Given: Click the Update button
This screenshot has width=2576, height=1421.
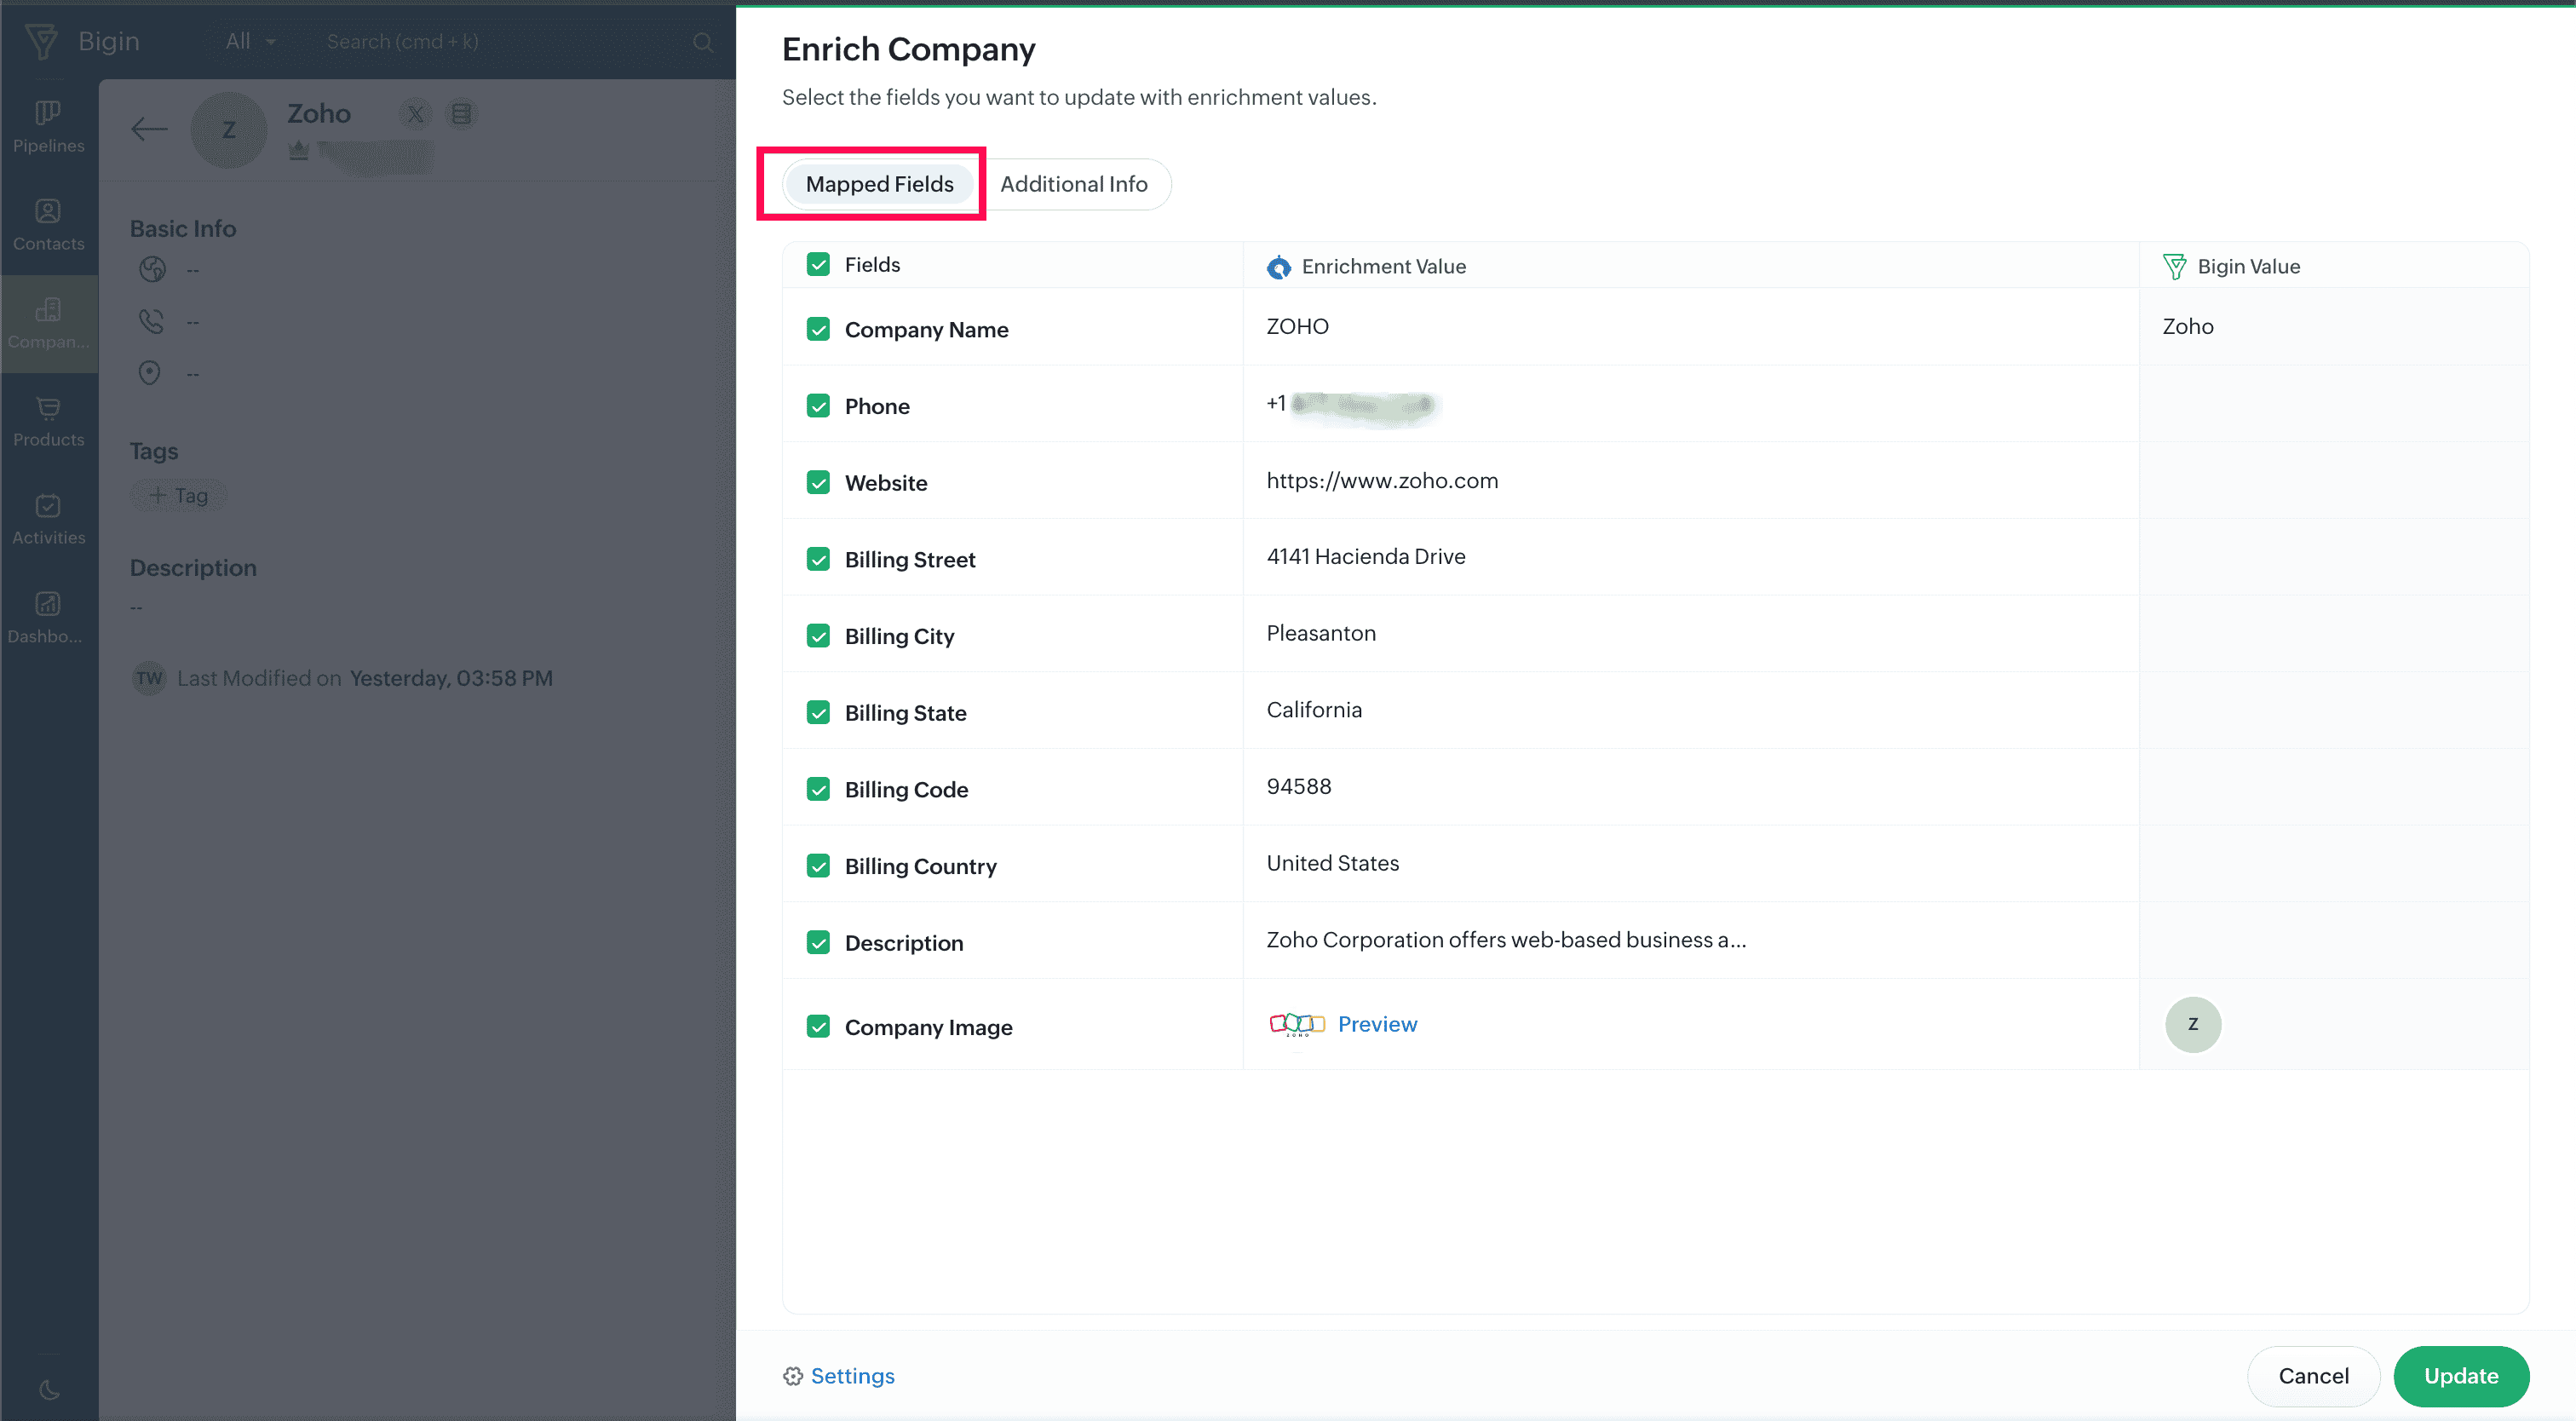Looking at the screenshot, I should coord(2460,1376).
